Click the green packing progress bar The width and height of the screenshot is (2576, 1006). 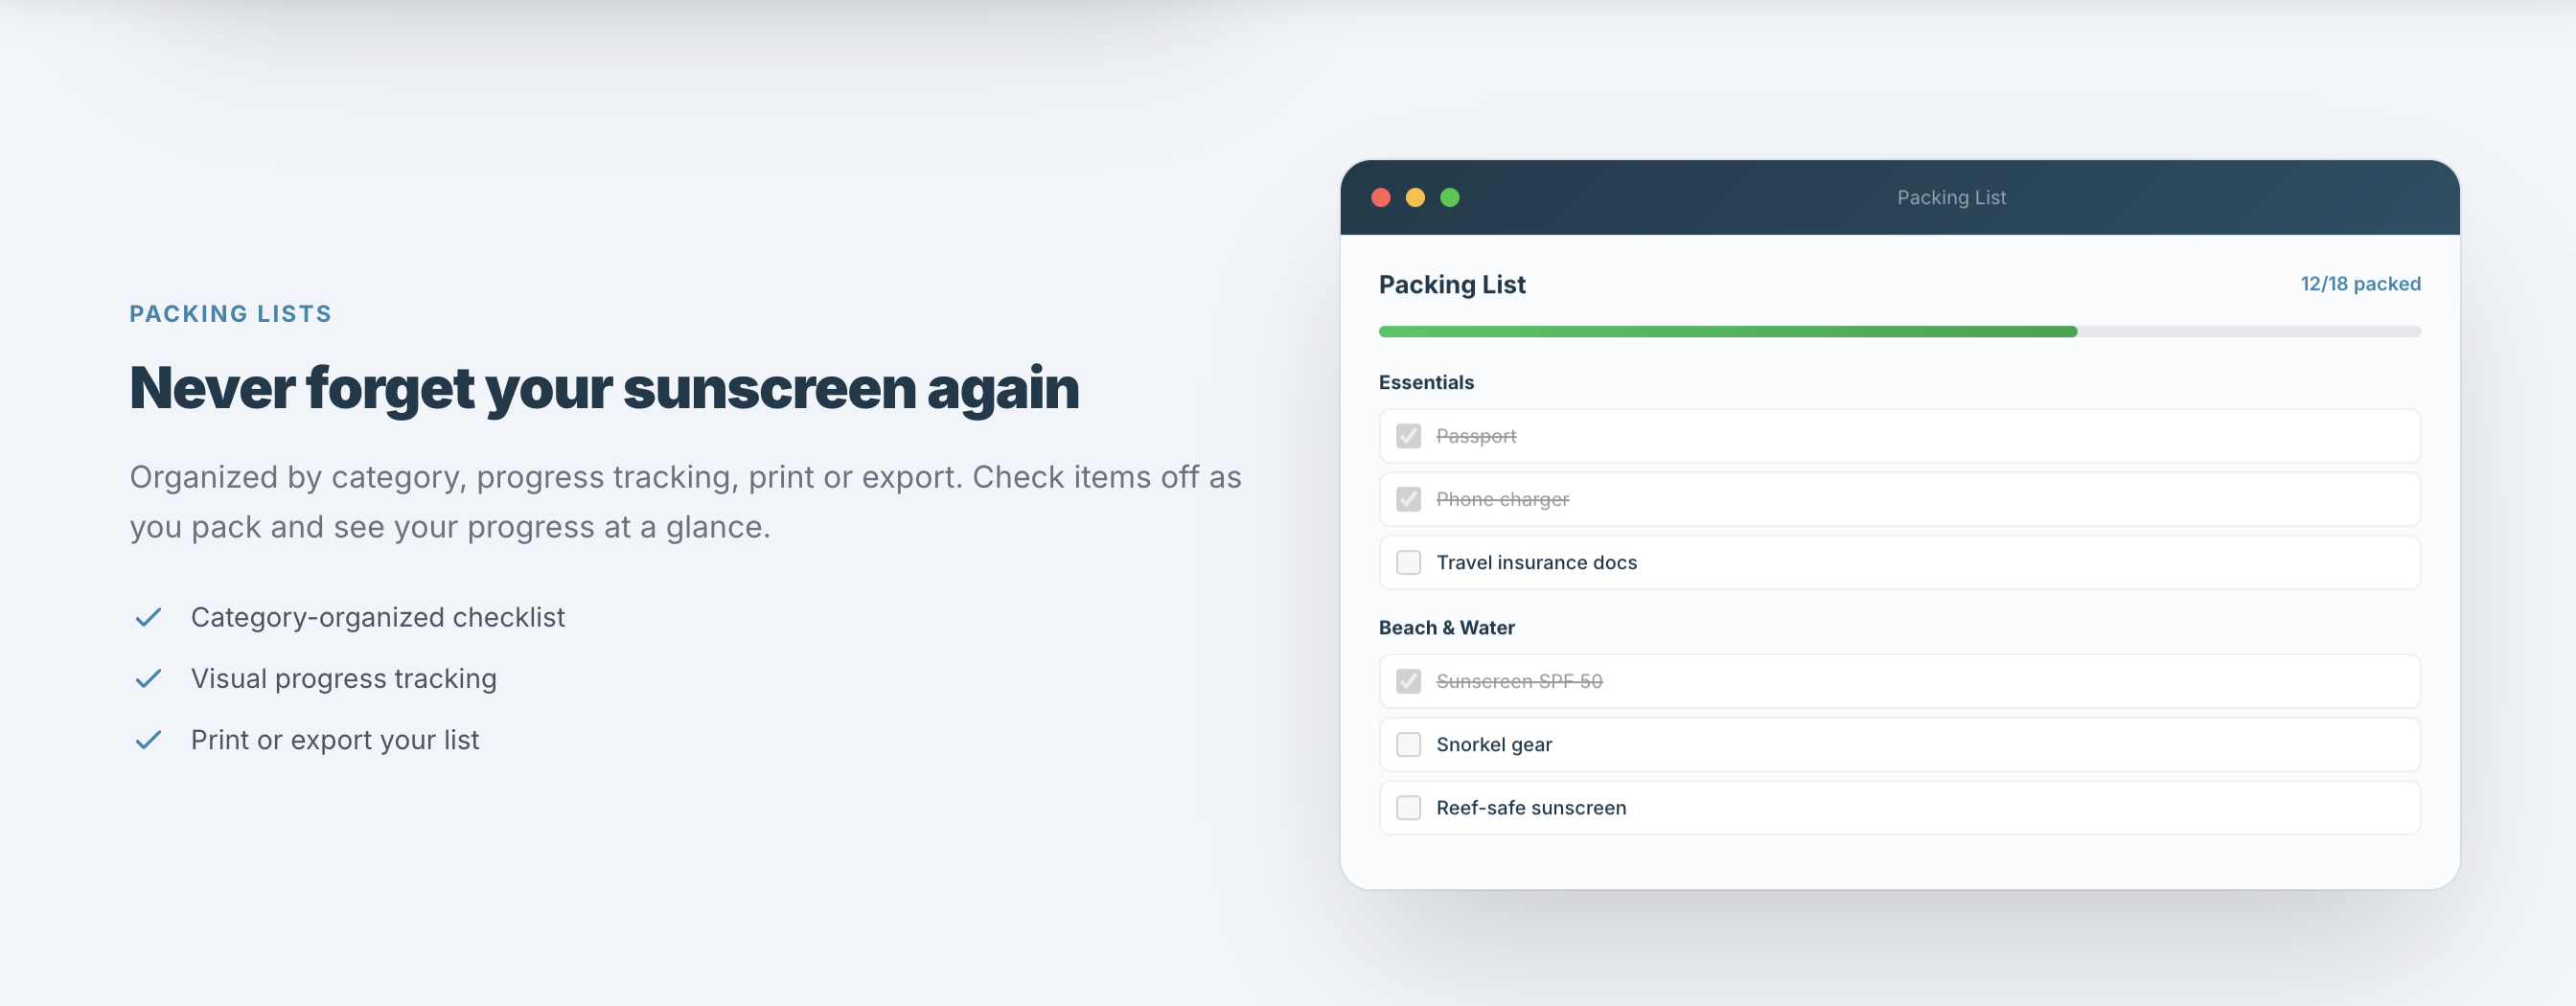1899,331
